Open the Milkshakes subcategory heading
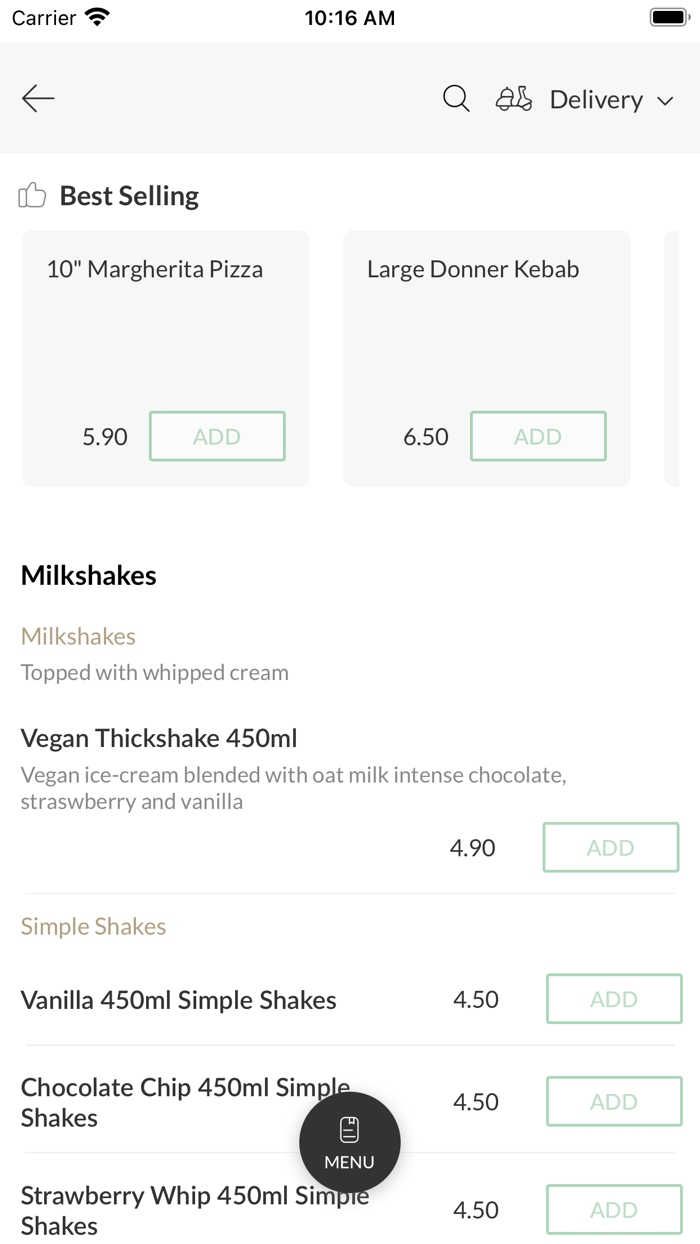700x1244 pixels. [x=78, y=636]
